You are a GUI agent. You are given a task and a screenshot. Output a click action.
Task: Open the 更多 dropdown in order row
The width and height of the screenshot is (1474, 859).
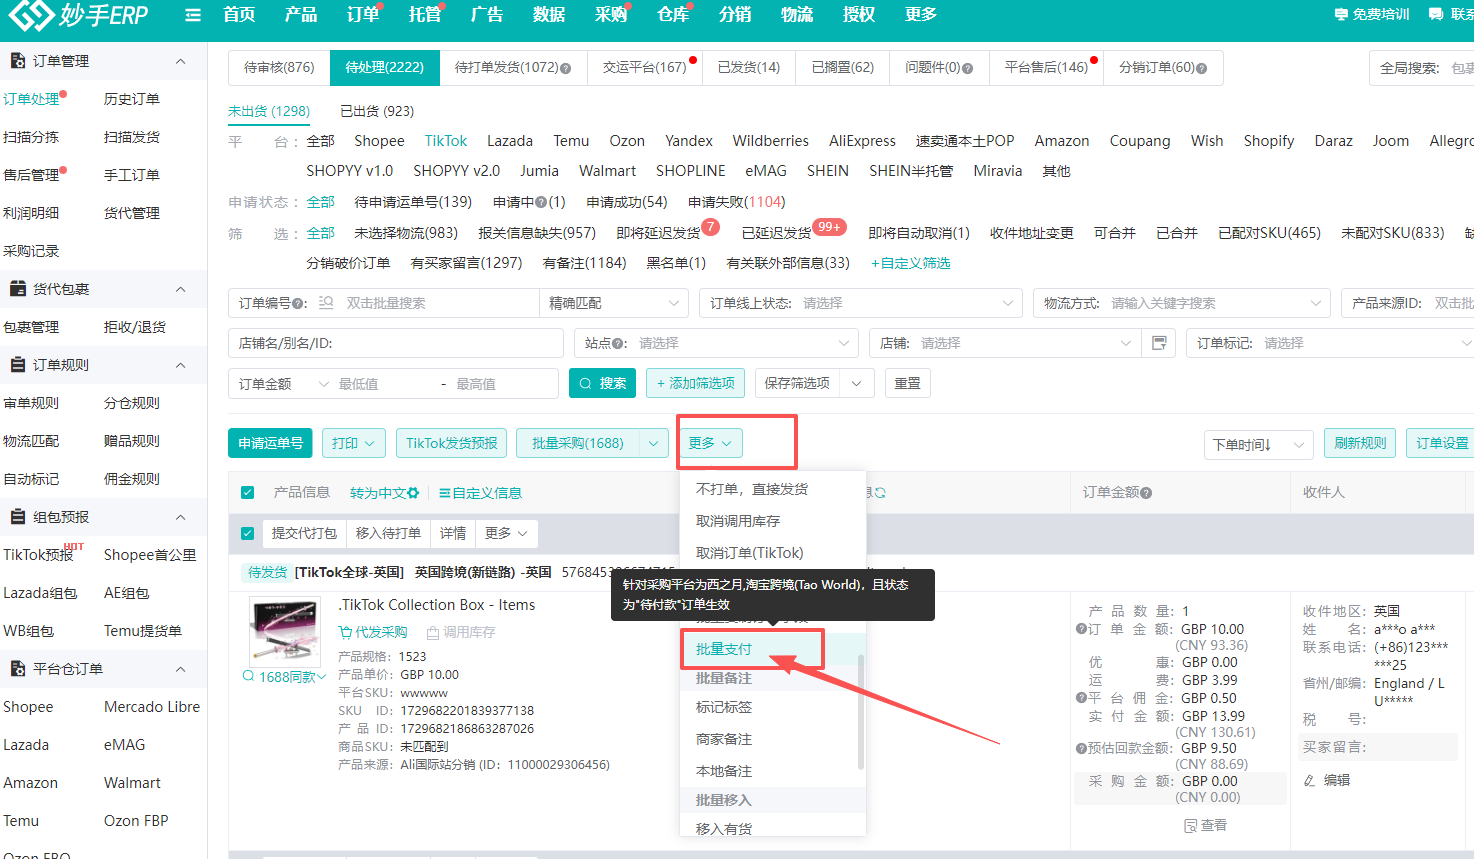pos(507,533)
